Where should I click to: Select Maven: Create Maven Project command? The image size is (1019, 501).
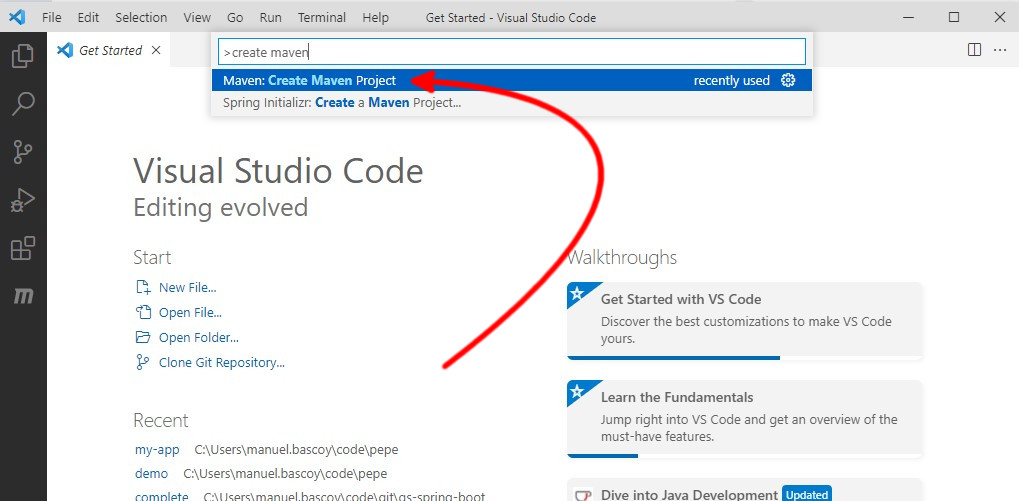pos(310,80)
